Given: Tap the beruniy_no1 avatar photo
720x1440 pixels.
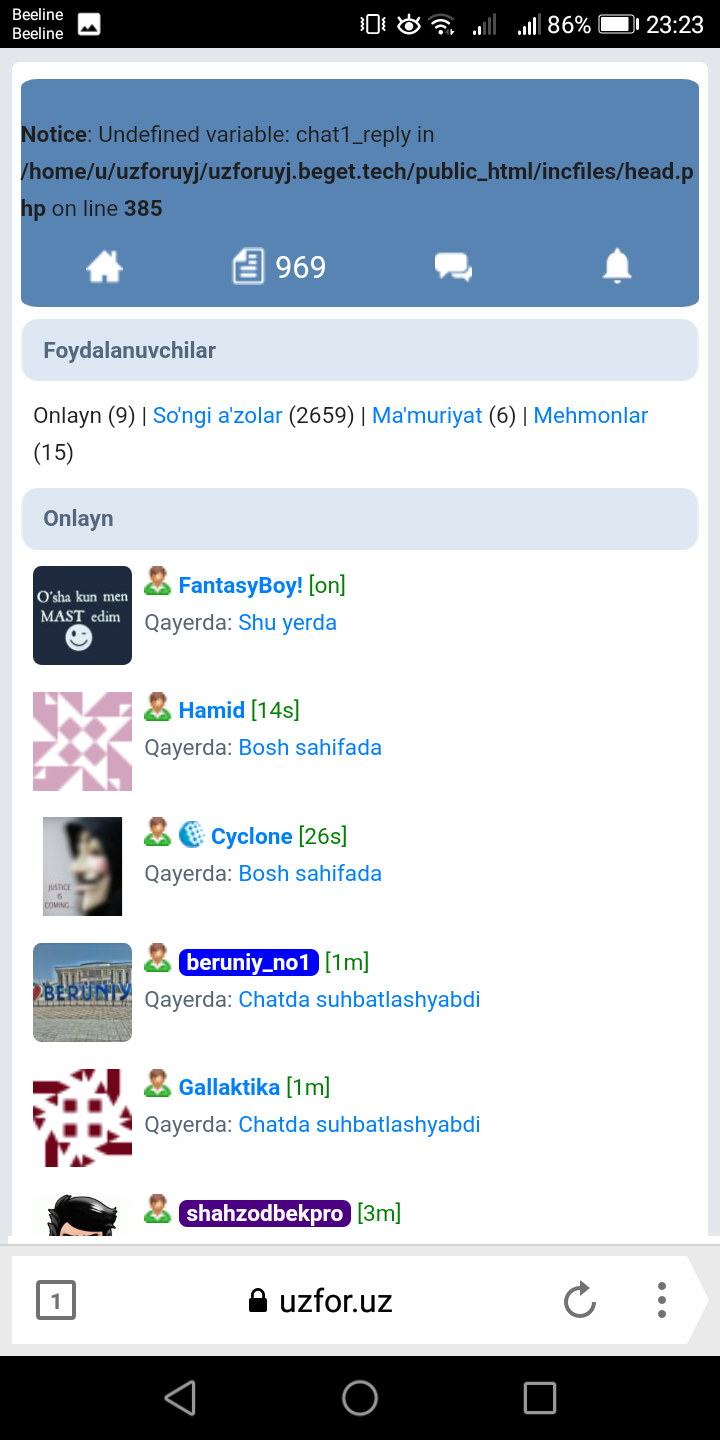Looking at the screenshot, I should pyautogui.click(x=82, y=992).
